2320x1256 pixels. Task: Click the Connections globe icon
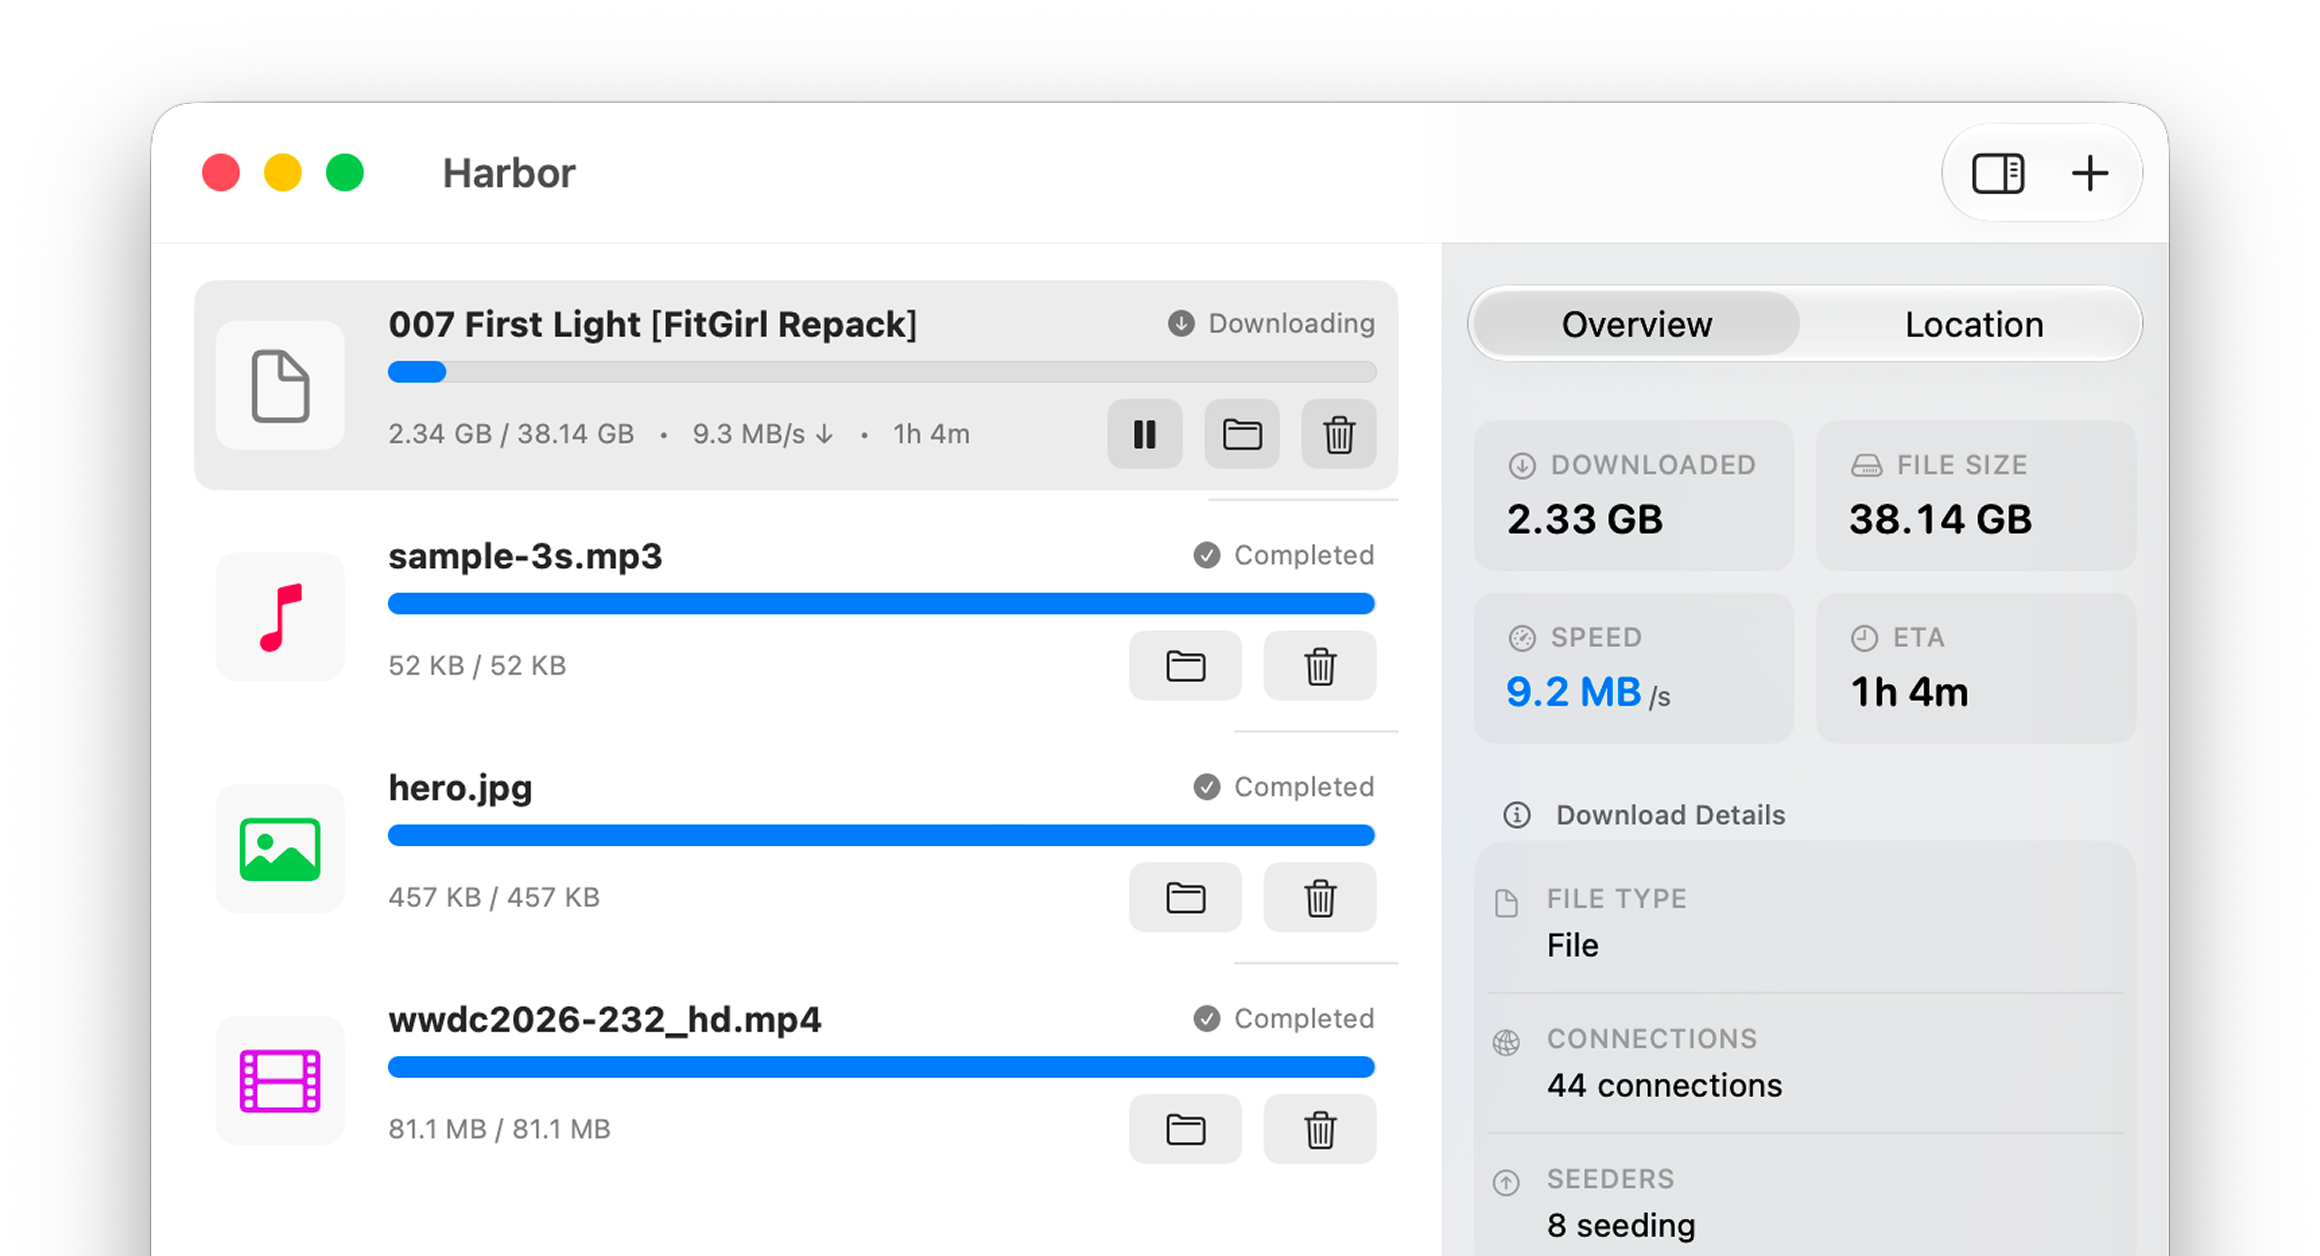pos(1506,1043)
